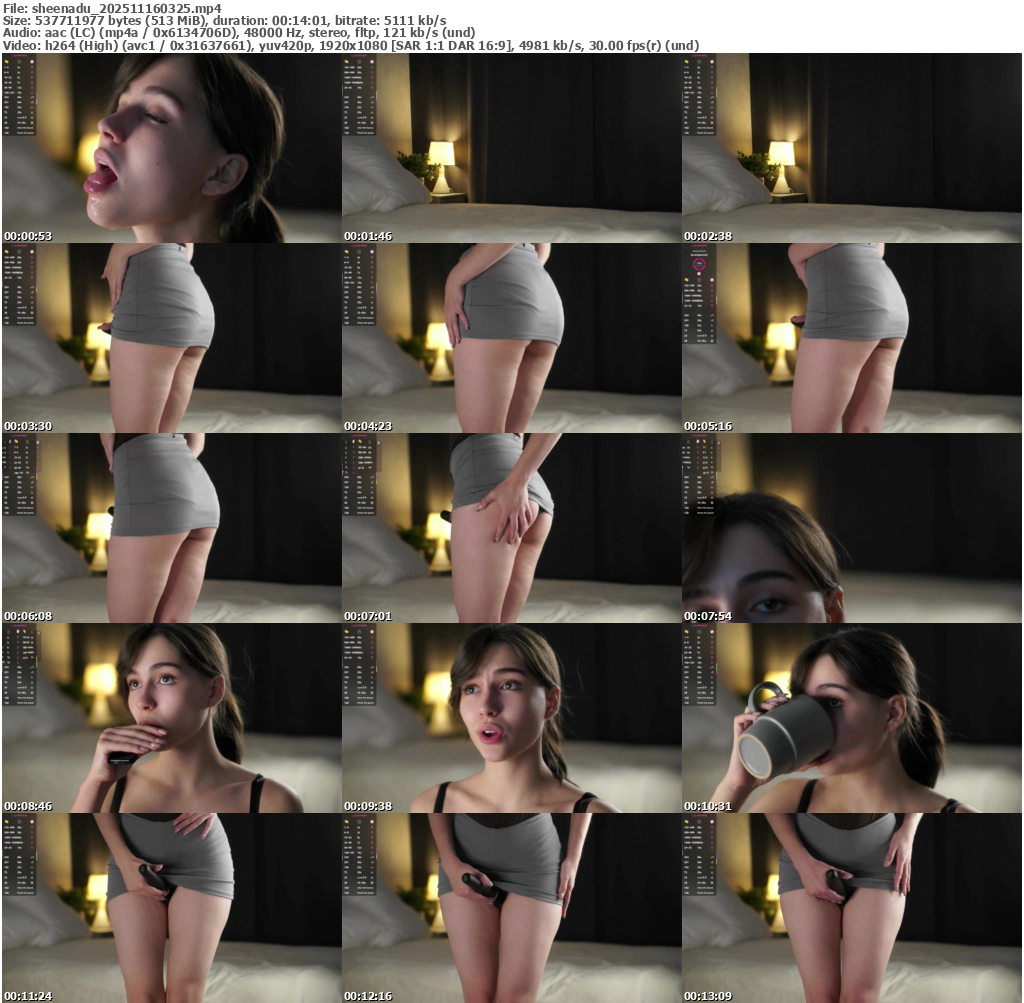Pick the thumbnail frame stamped 00:05:16

click(x=852, y=338)
